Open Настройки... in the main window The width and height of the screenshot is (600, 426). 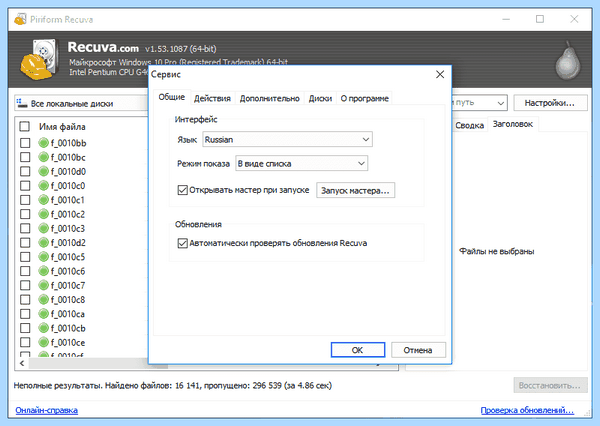pyautogui.click(x=550, y=103)
